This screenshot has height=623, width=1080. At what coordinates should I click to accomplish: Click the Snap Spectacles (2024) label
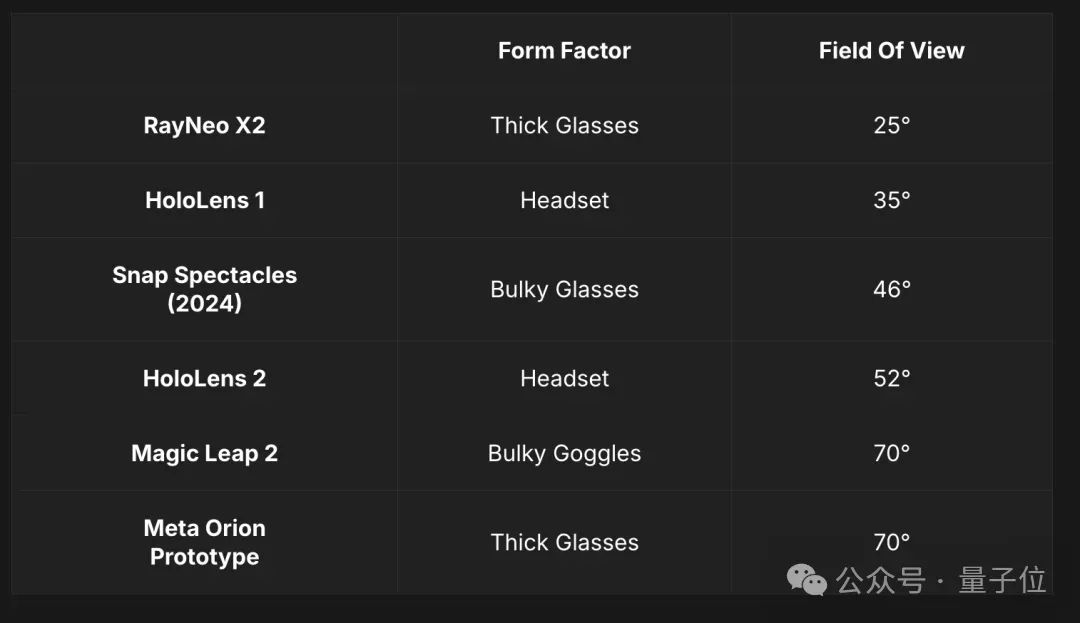click(205, 289)
